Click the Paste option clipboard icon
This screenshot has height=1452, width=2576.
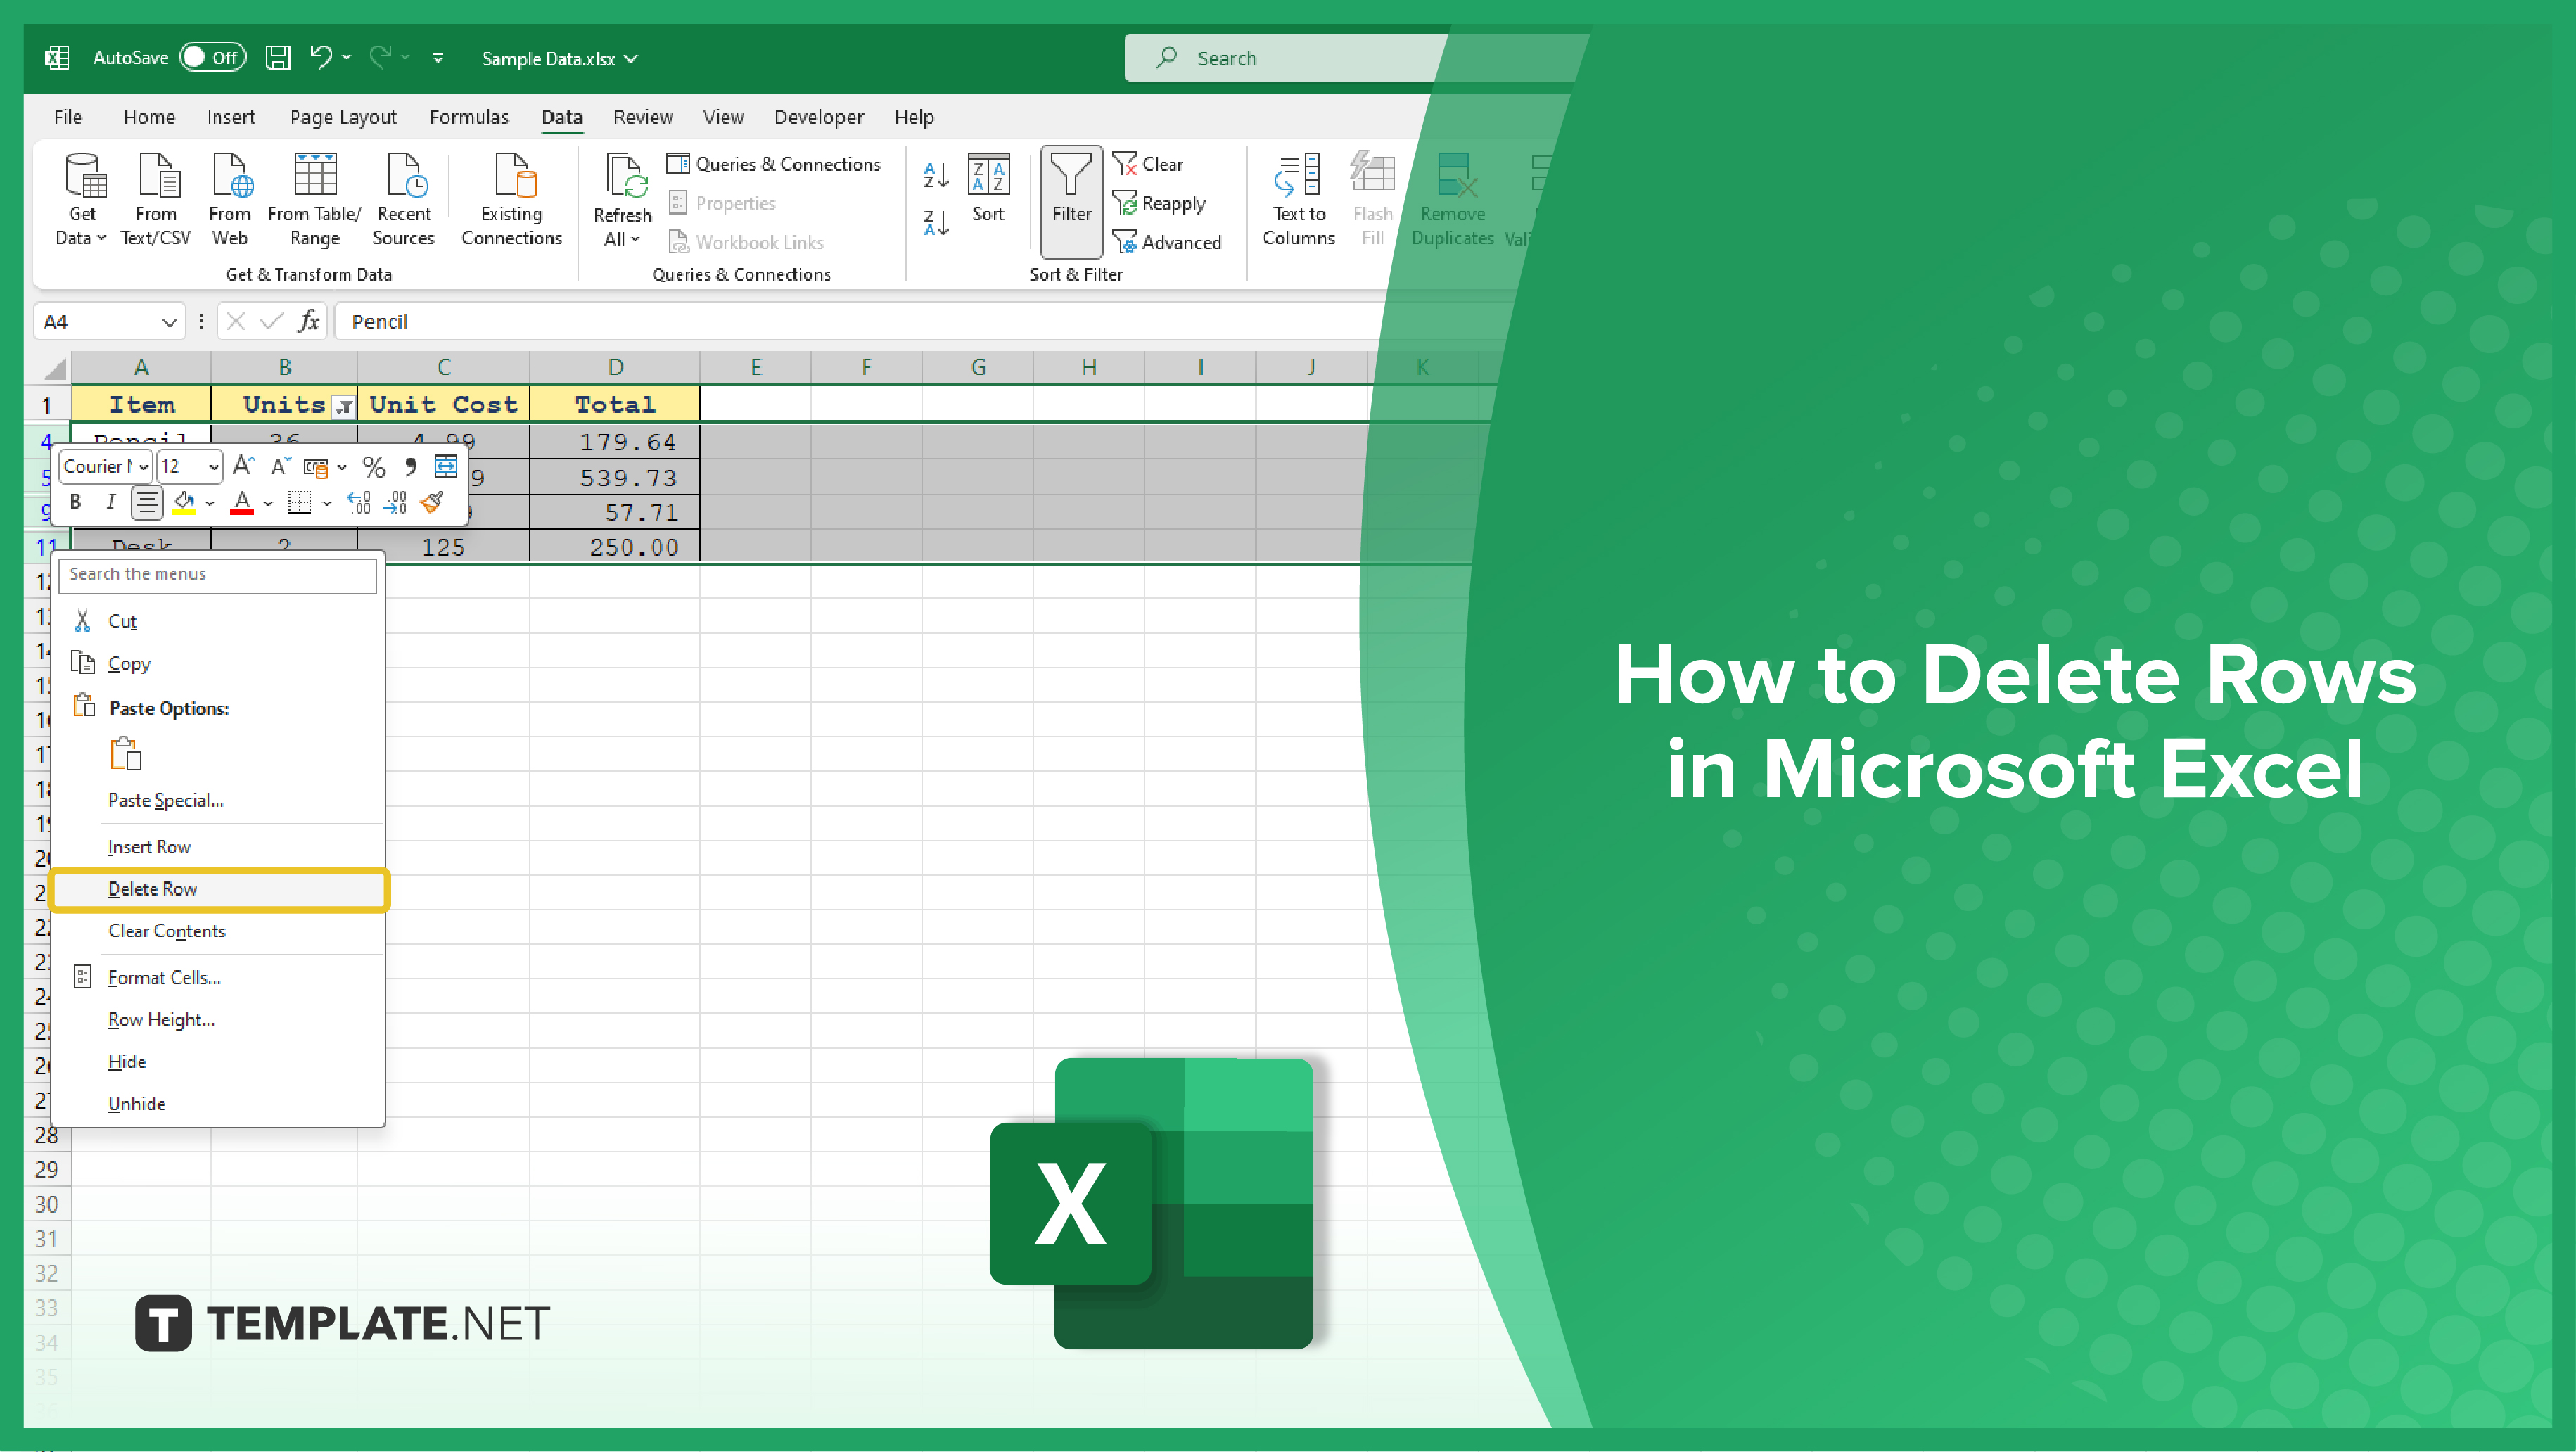[126, 754]
